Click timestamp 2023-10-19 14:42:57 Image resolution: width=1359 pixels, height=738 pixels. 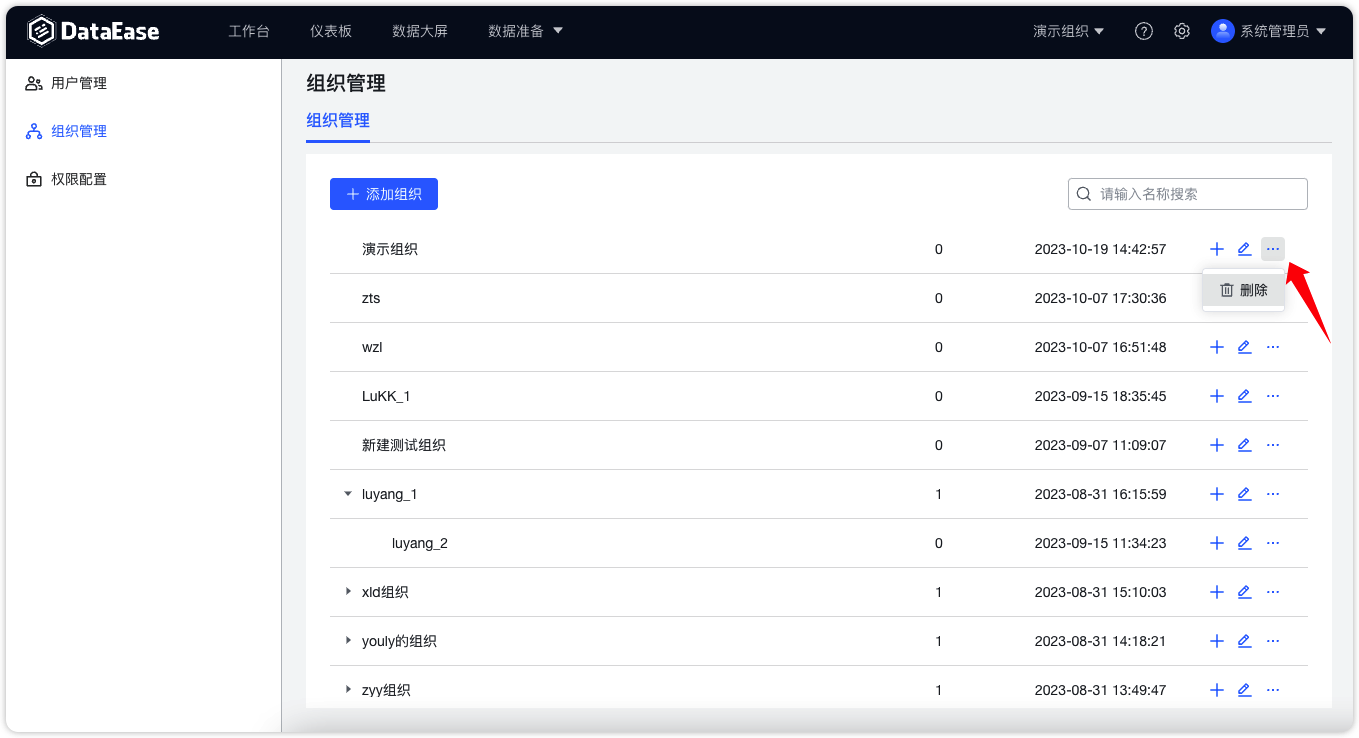(x=1100, y=249)
